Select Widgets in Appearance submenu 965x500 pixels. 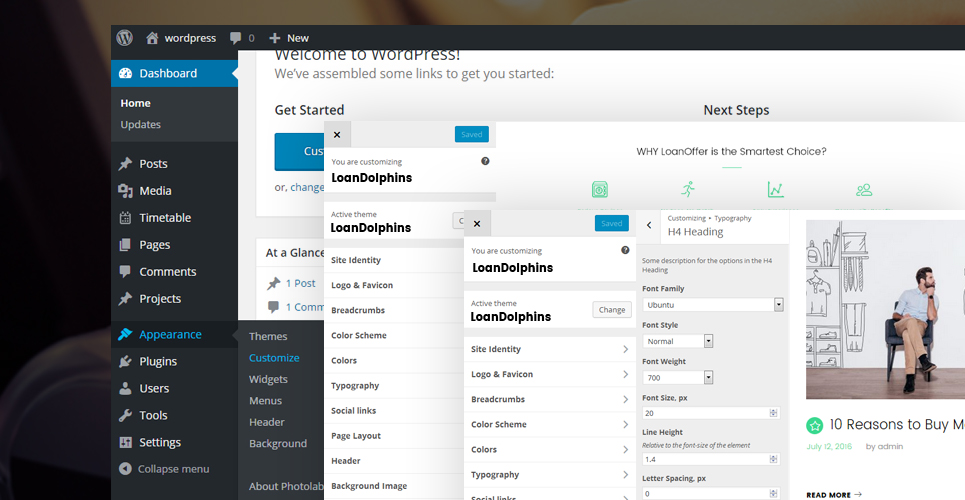[268, 379]
